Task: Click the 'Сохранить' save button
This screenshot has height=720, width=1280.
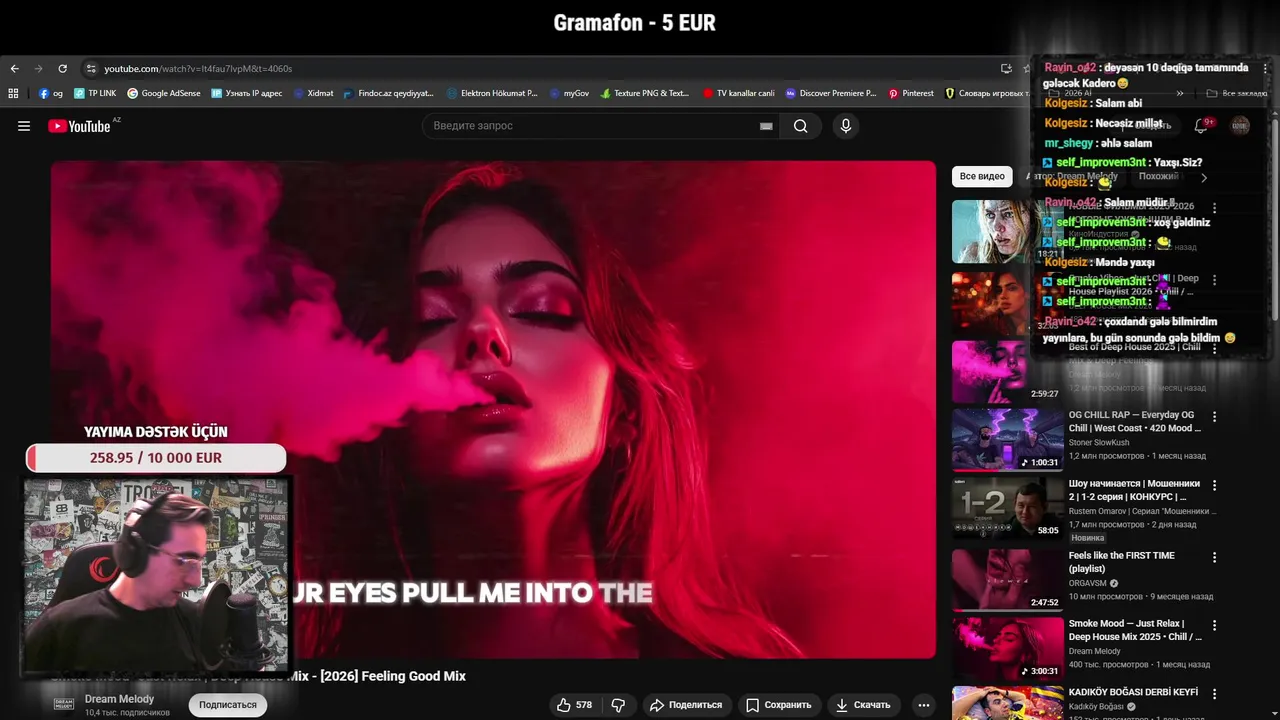Action: pos(779,705)
